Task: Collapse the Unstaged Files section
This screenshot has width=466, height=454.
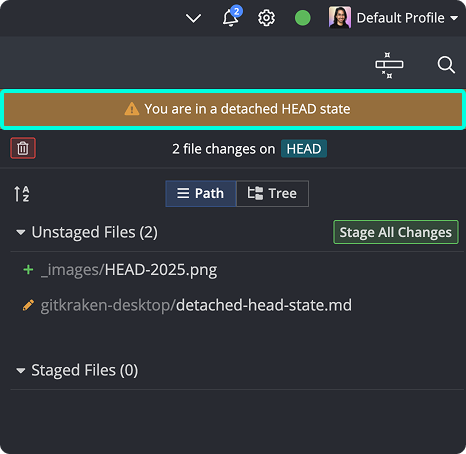Action: point(21,232)
